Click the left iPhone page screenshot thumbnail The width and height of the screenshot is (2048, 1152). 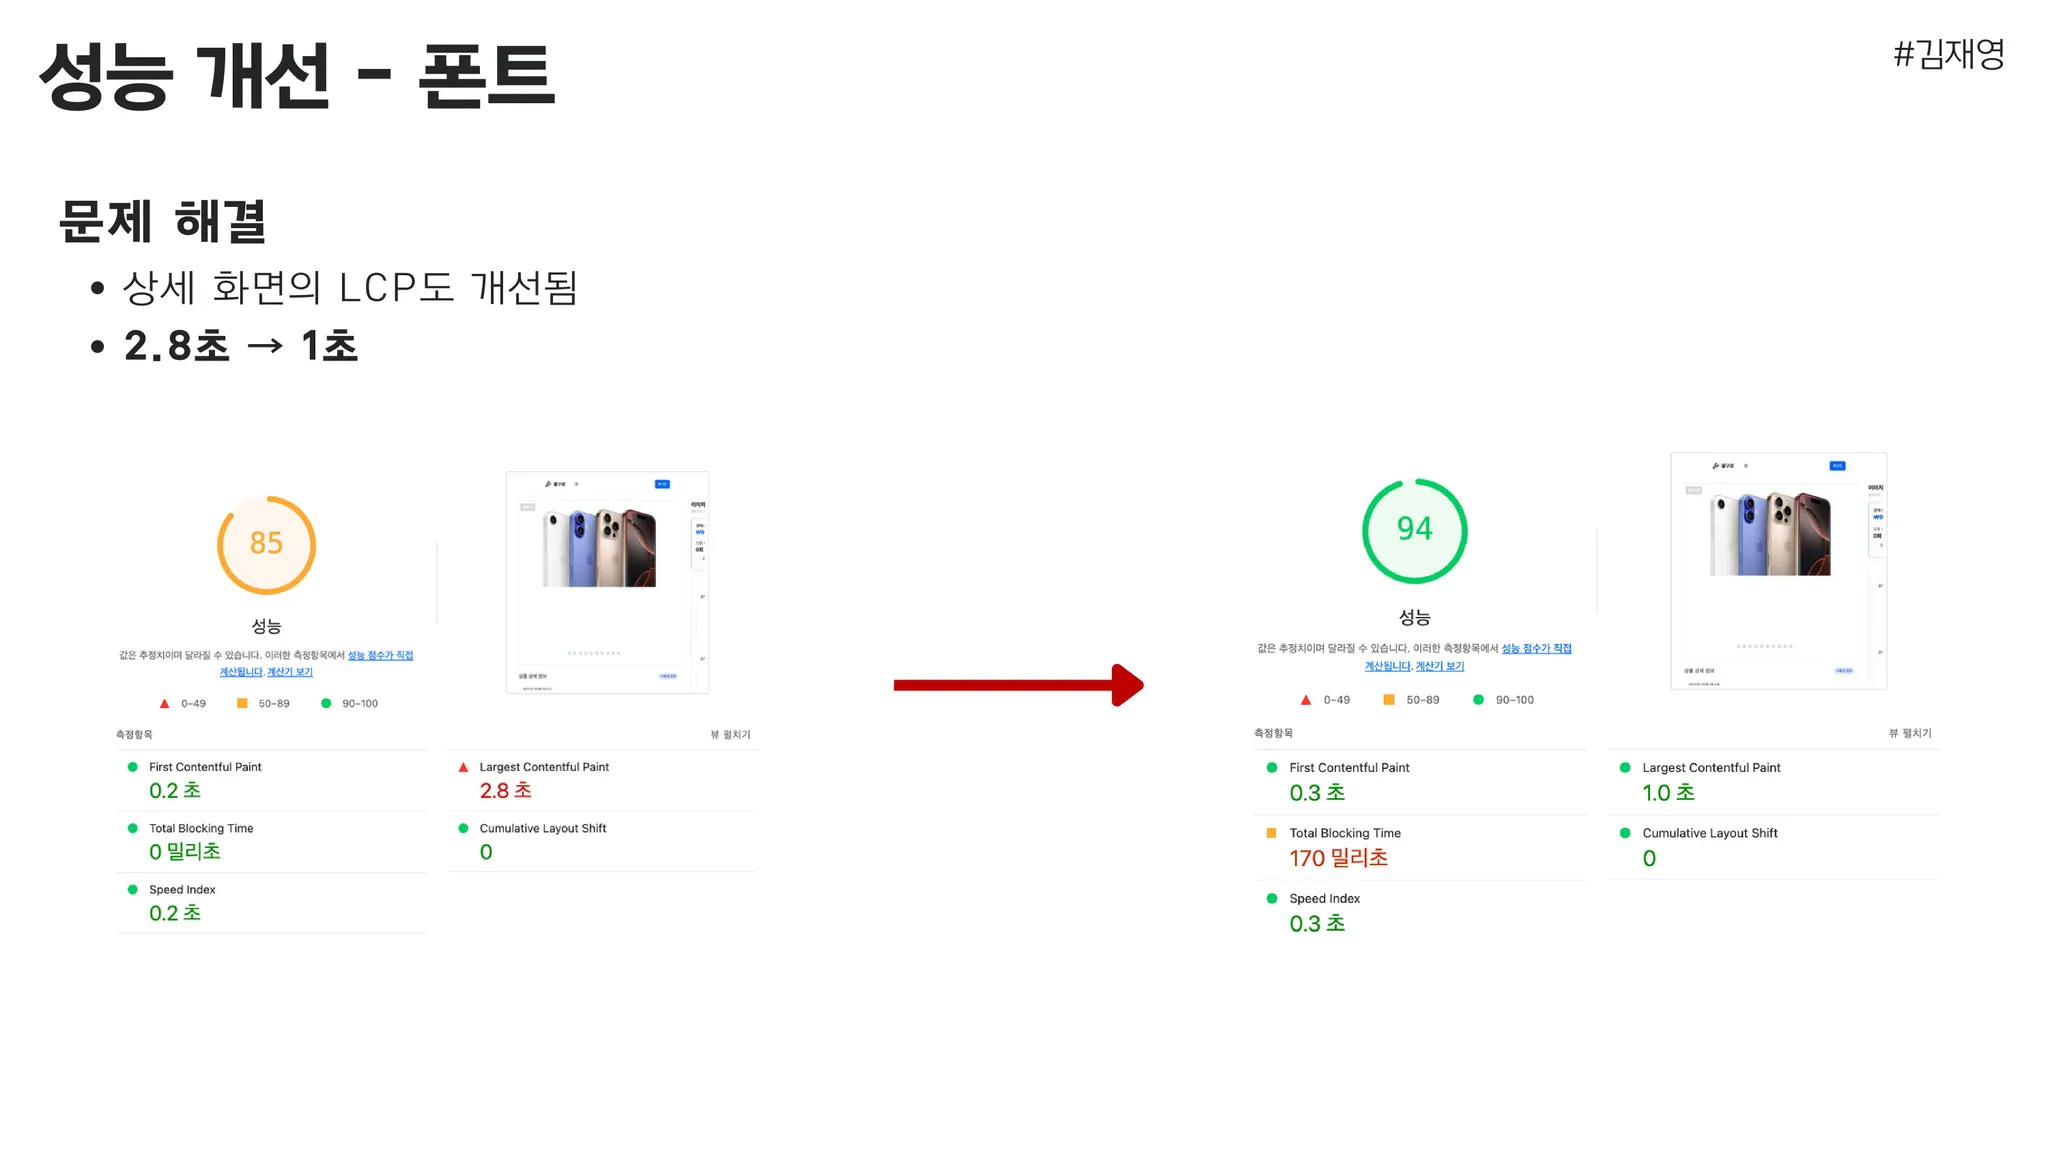607,583
